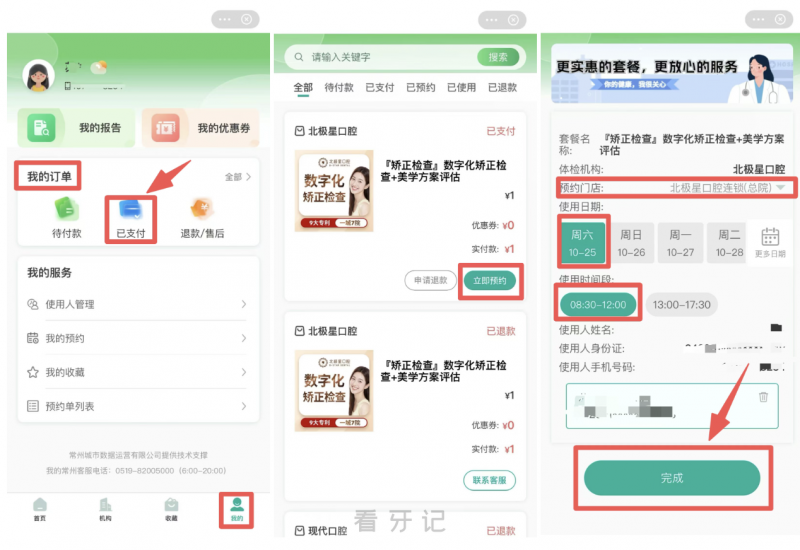Click 申请退款 on the paid order
This screenshot has width=800, height=550.
point(431,280)
